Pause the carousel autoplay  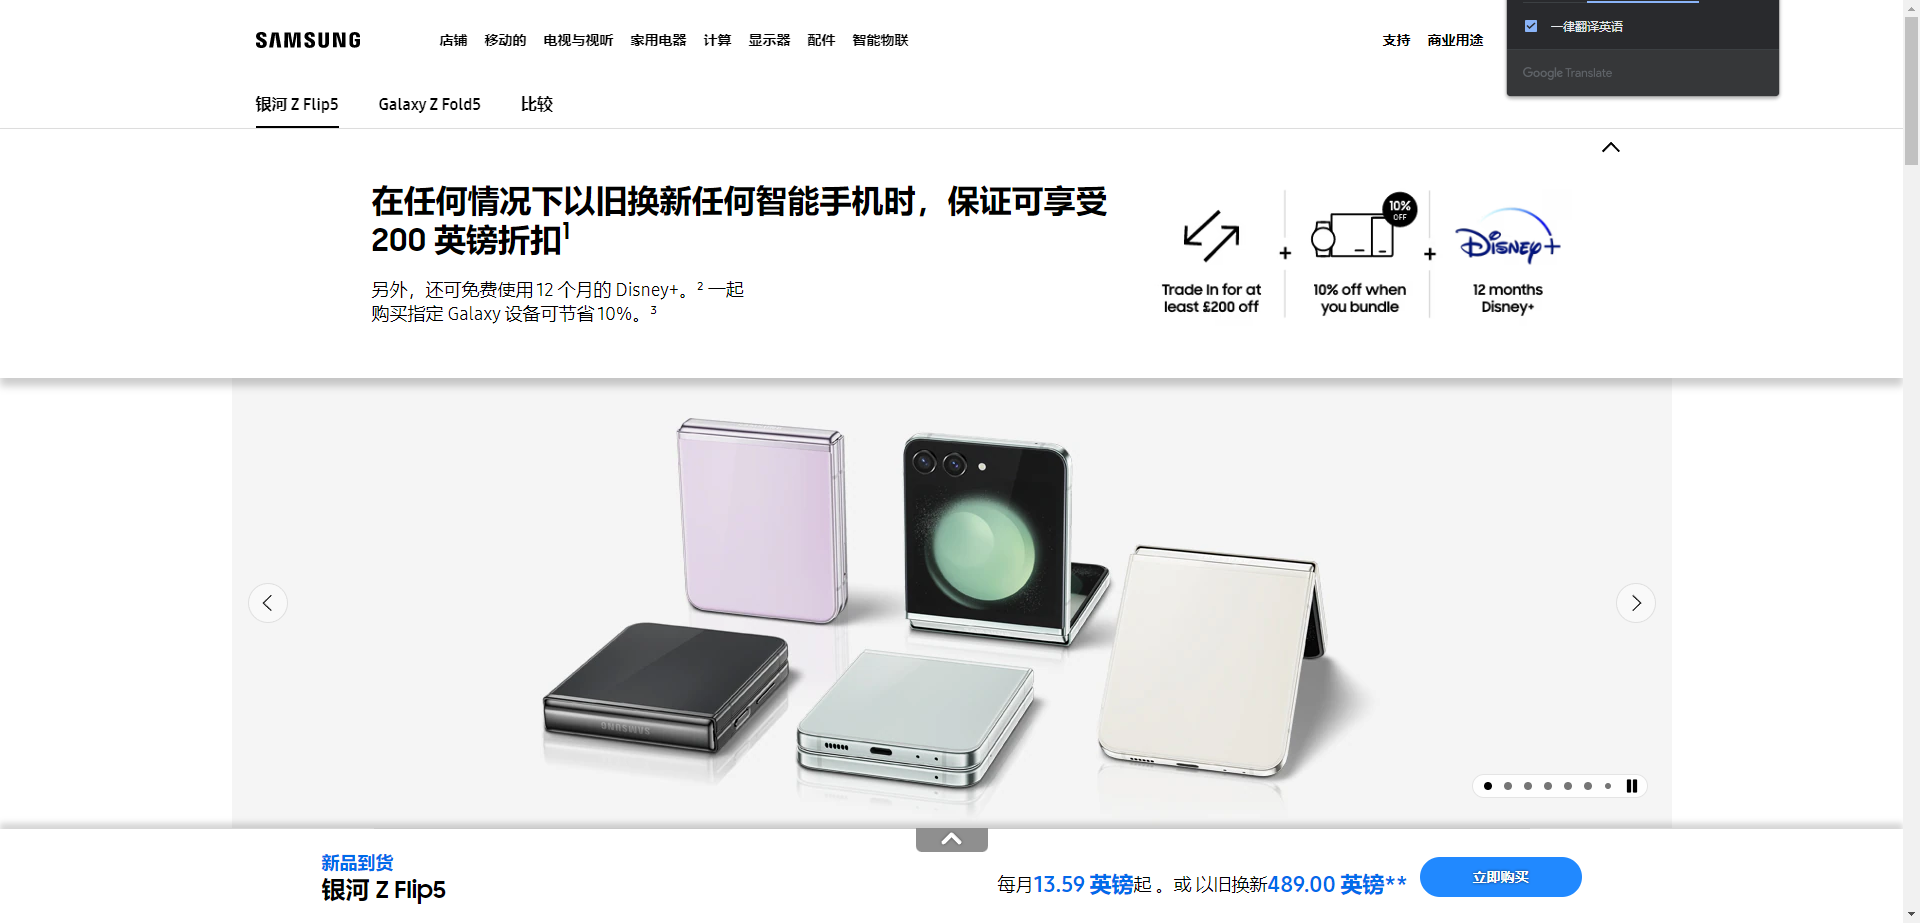point(1632,786)
